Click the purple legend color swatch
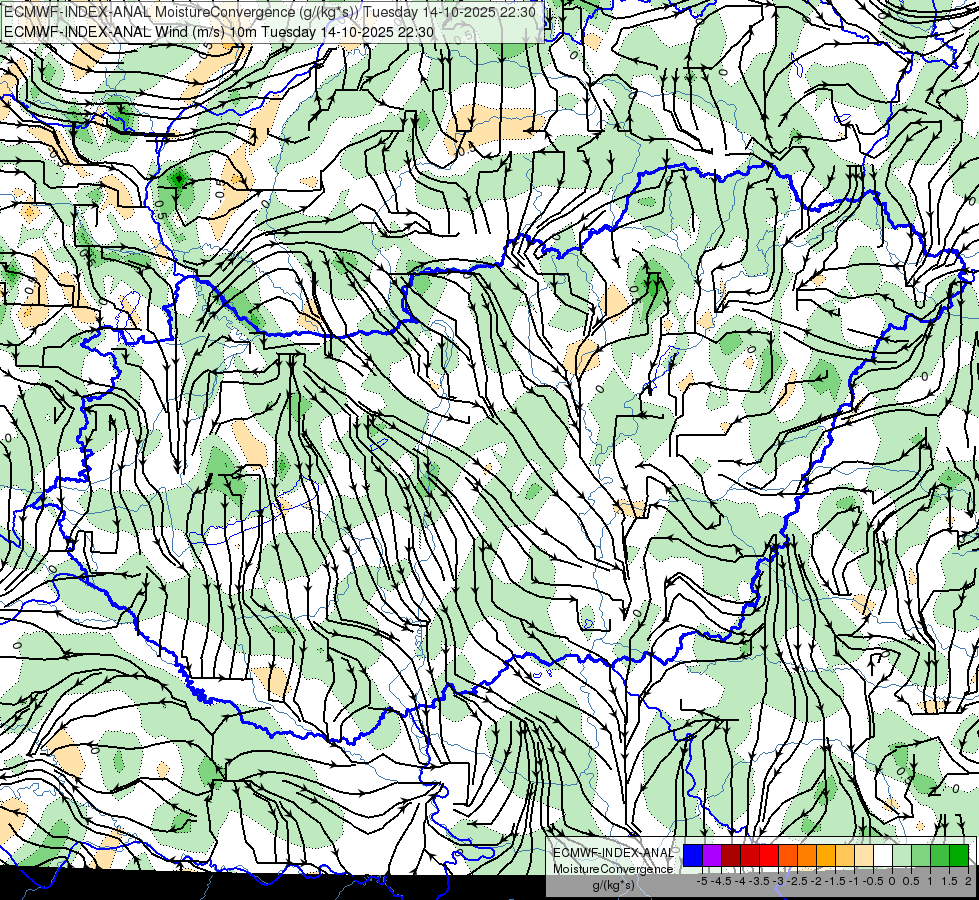Image resolution: width=979 pixels, height=900 pixels. click(x=712, y=855)
